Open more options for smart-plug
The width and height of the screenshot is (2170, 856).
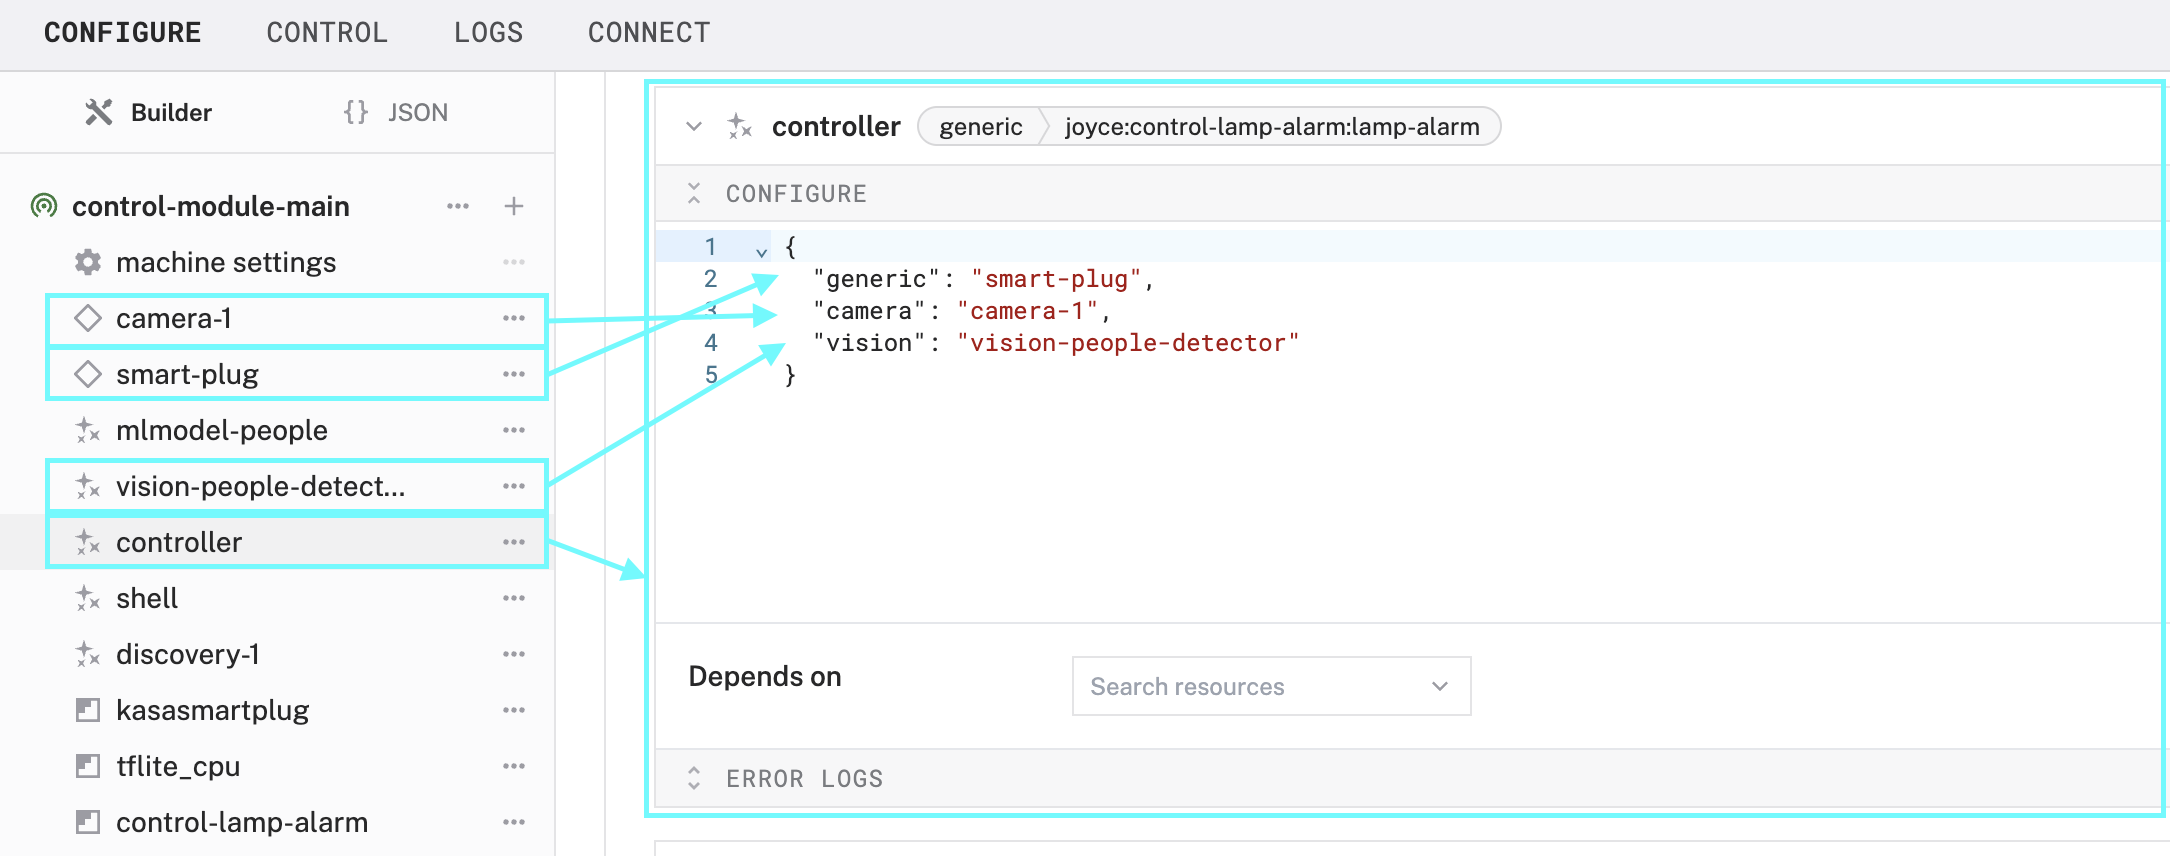pos(514,374)
